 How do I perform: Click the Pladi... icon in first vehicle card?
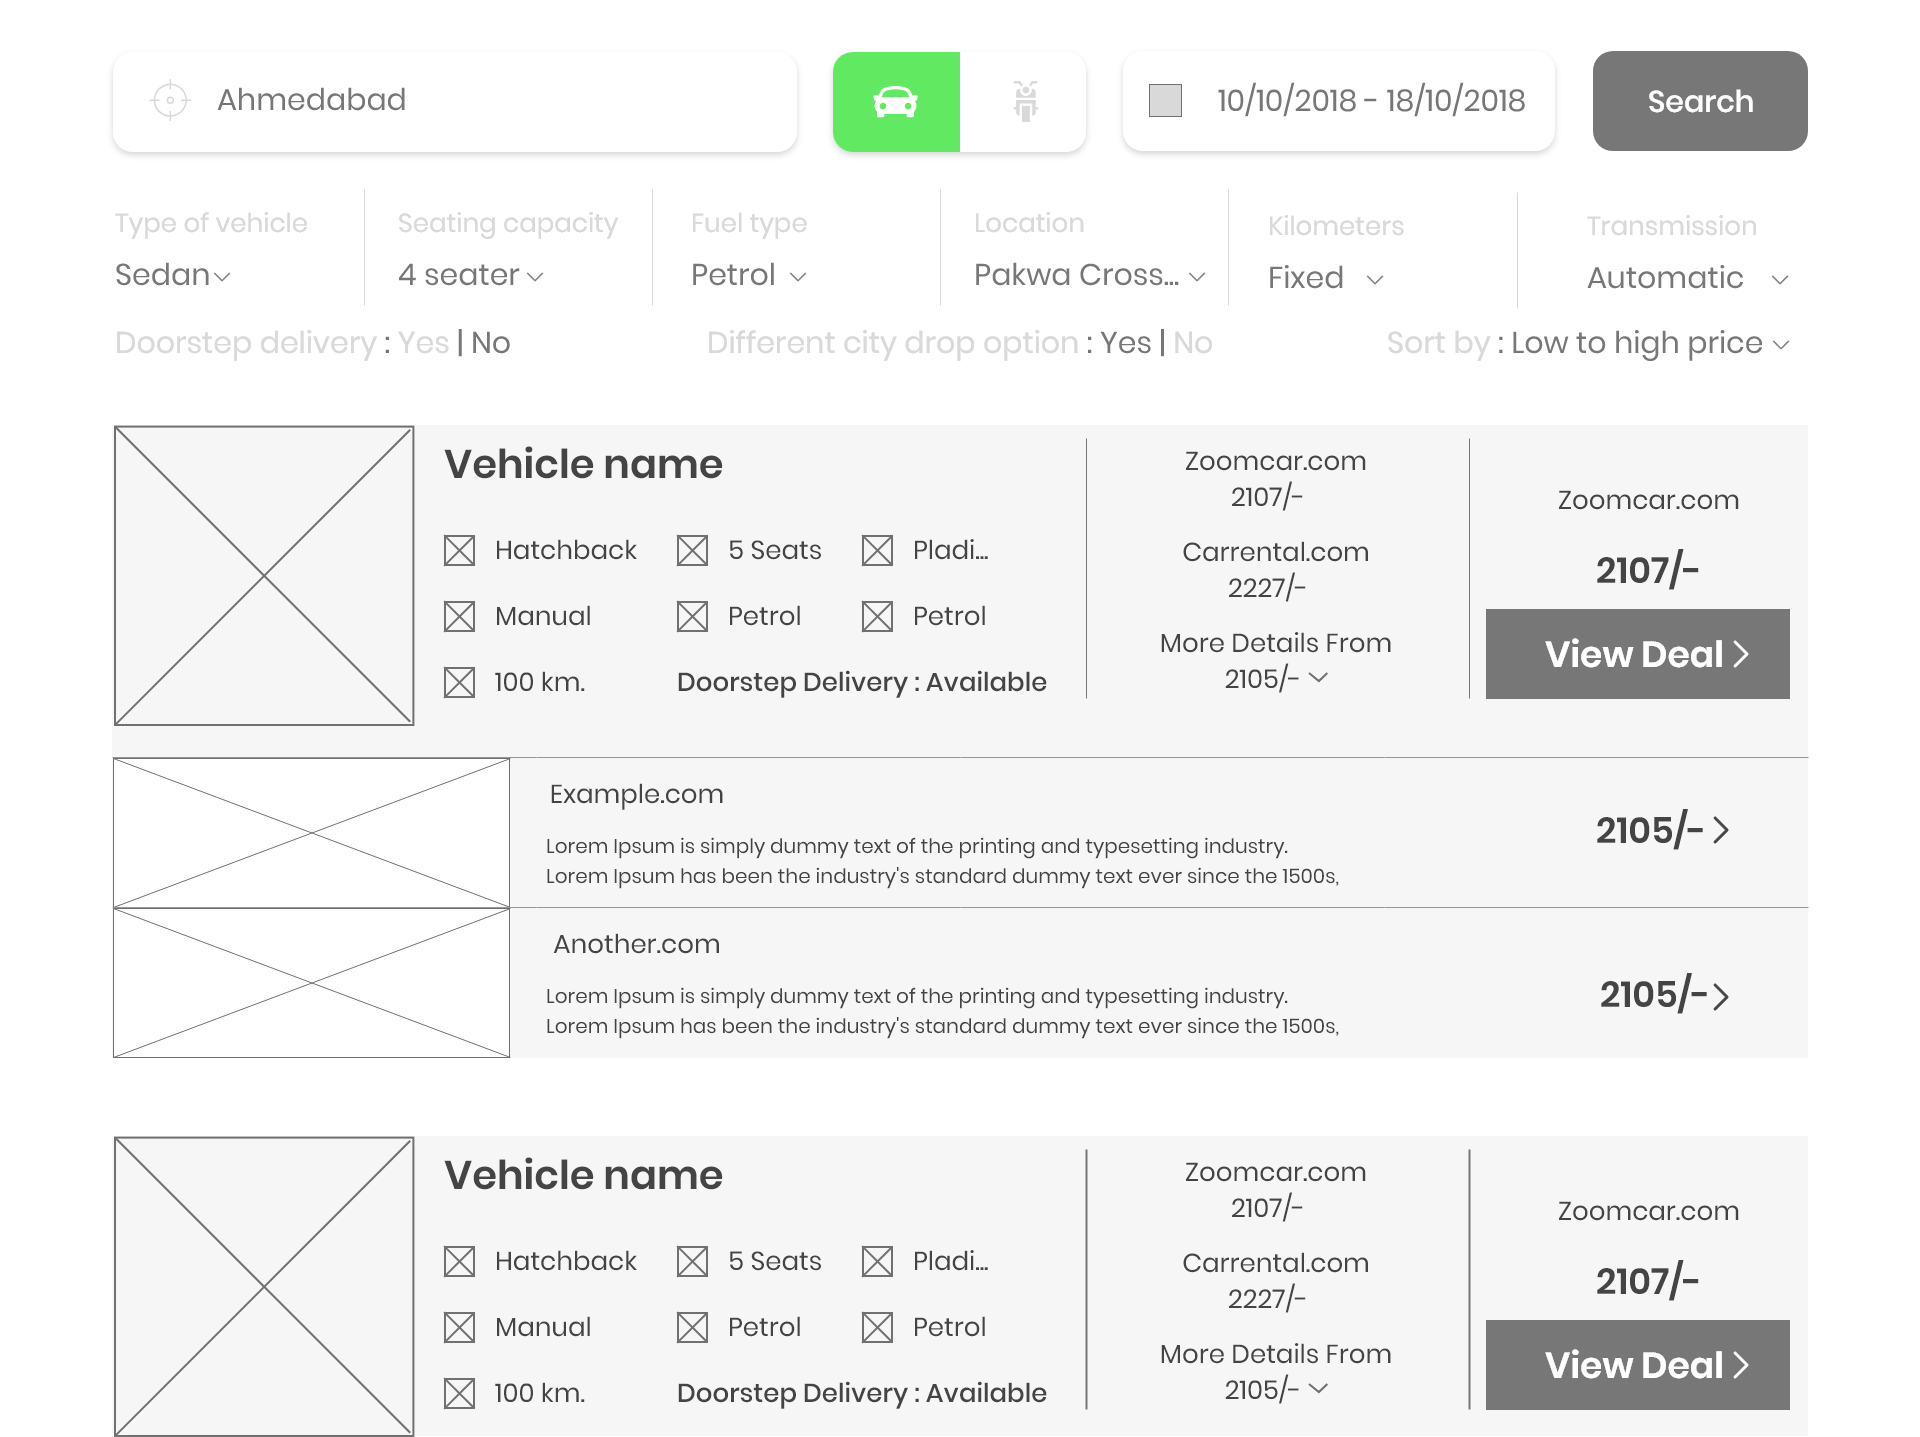[877, 550]
